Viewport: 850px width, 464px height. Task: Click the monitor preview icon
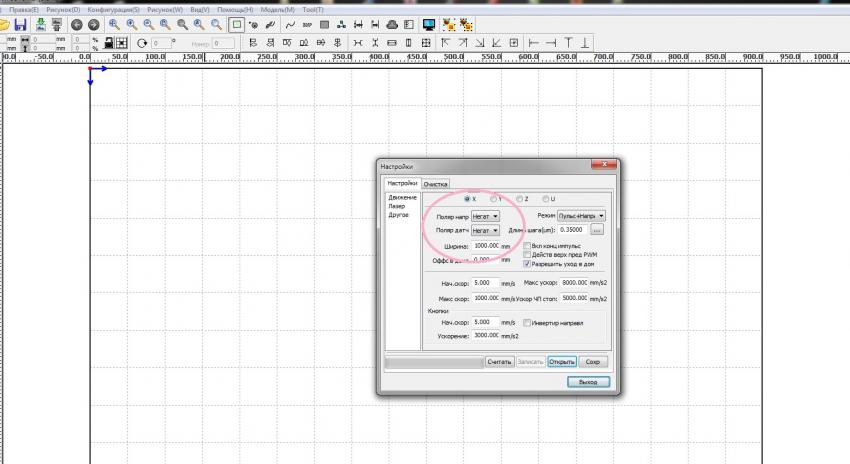click(428, 23)
